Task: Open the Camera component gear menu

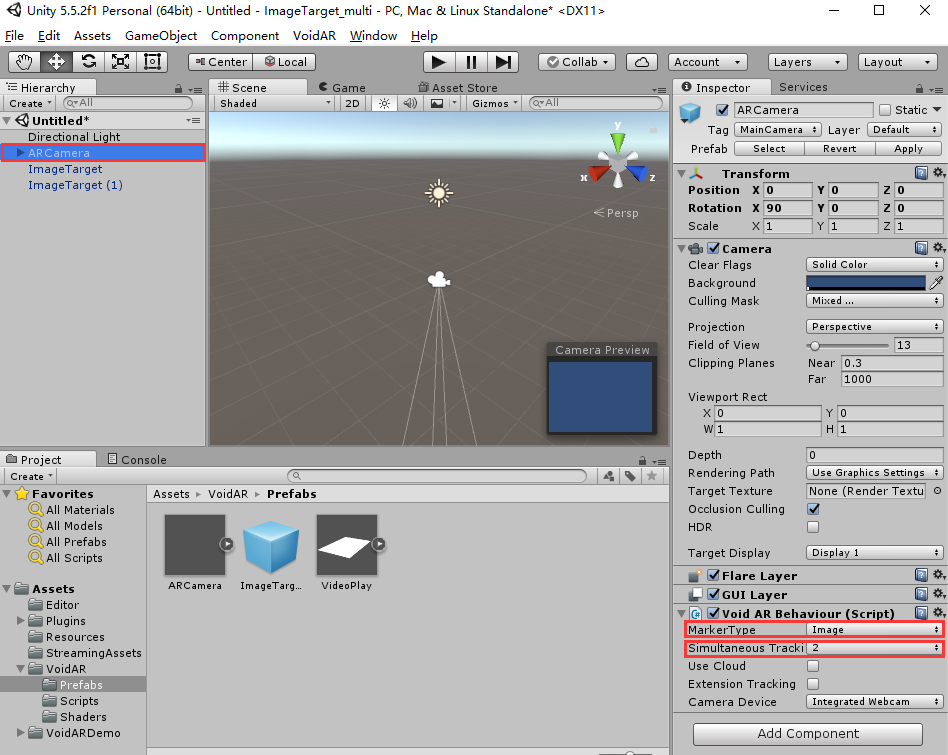Action: [x=938, y=248]
